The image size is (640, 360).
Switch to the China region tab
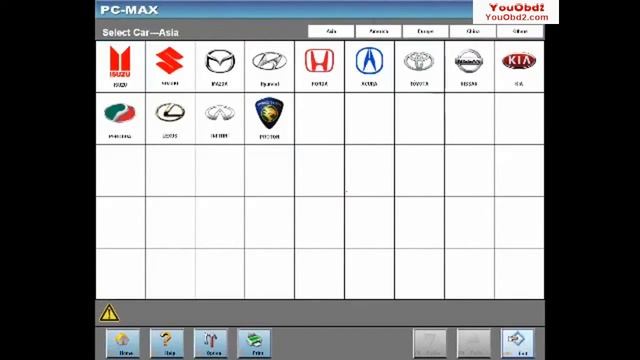pos(473,31)
